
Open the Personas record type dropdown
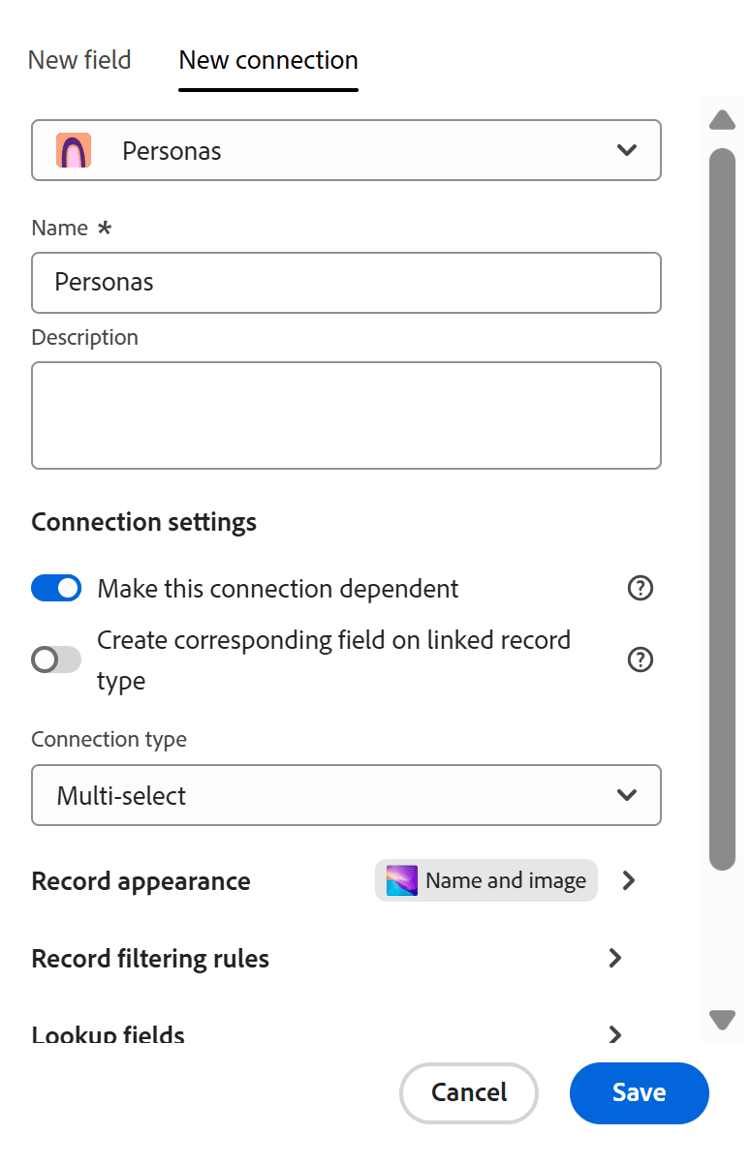pyautogui.click(x=346, y=150)
